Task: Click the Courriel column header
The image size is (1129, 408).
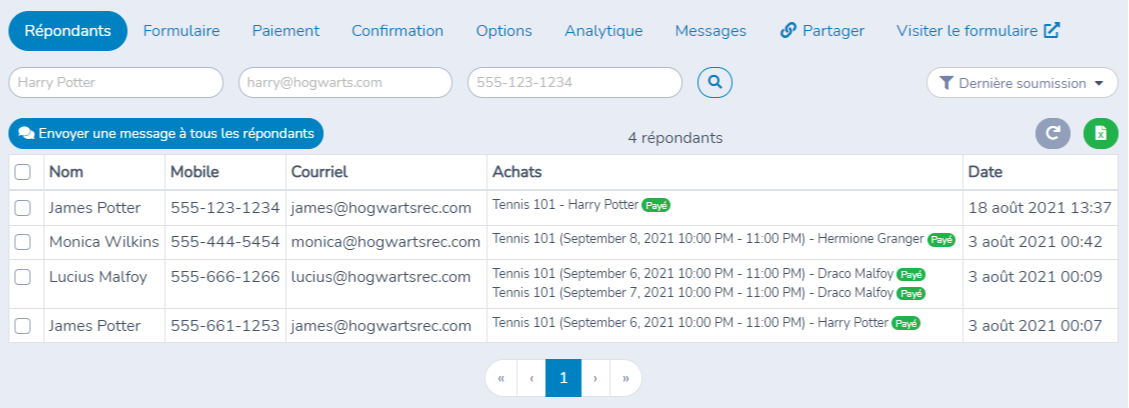Action: click(x=319, y=172)
